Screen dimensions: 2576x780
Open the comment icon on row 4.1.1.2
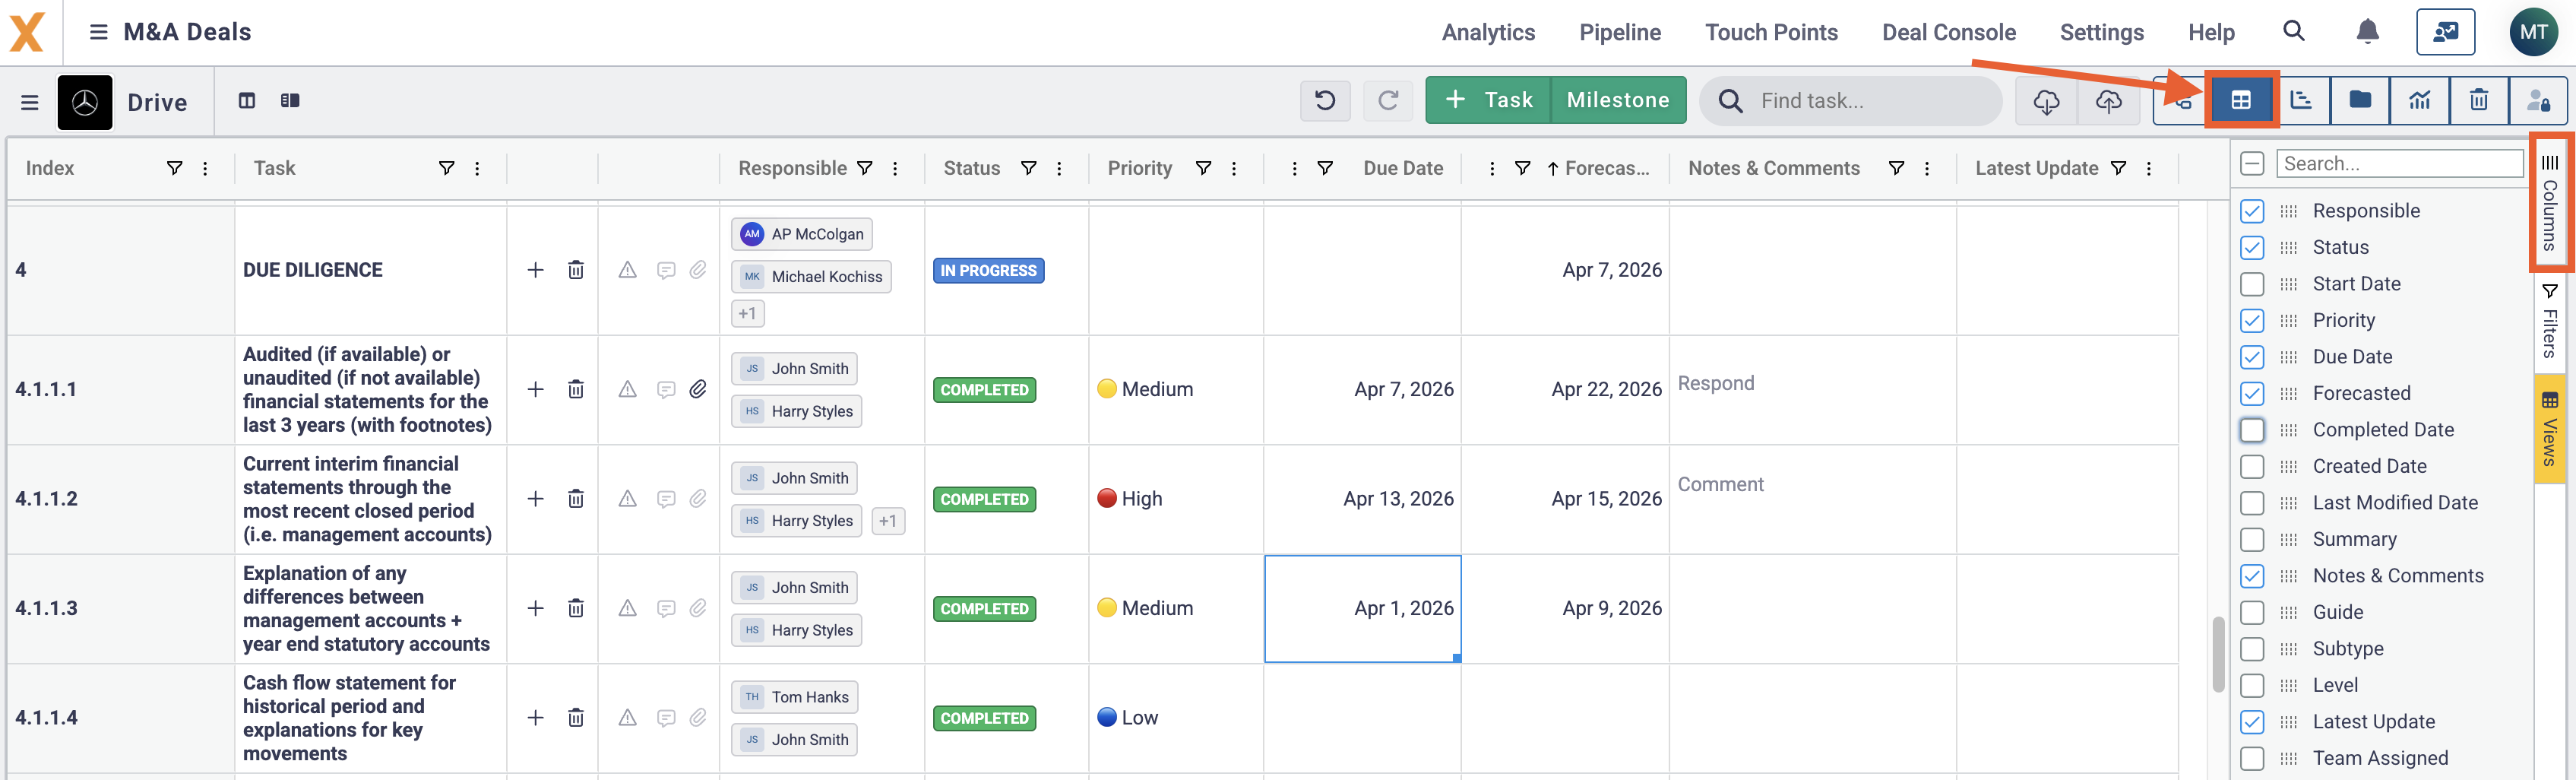(666, 499)
